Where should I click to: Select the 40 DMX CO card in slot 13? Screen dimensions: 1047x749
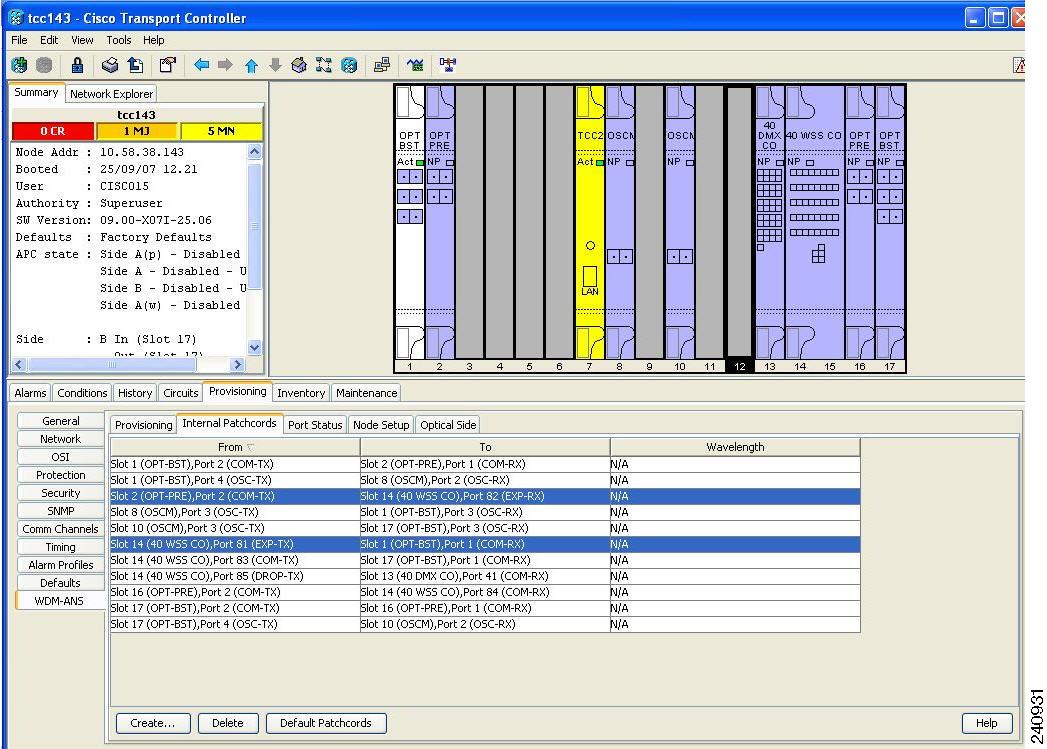pyautogui.click(x=770, y=222)
